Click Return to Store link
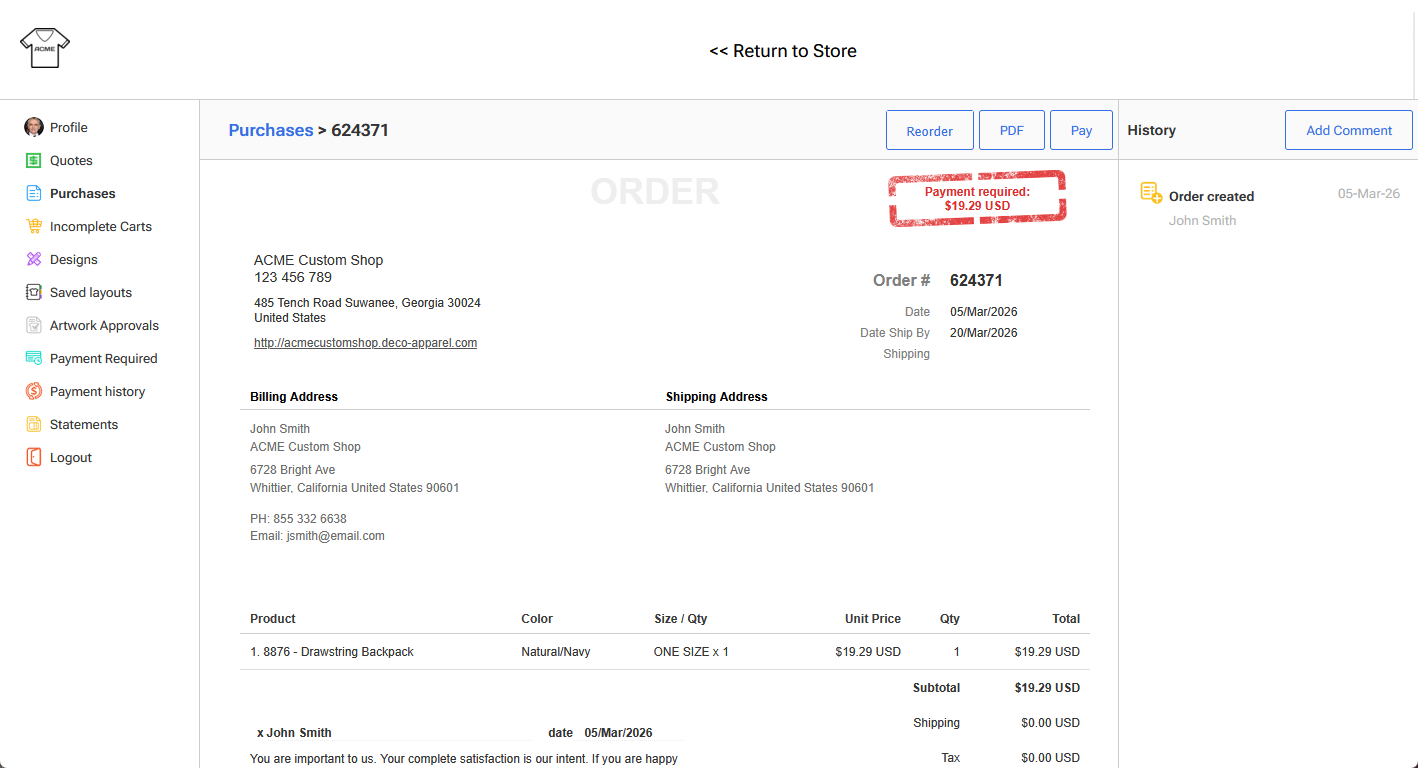Image resolution: width=1418 pixels, height=768 pixels. 783,51
